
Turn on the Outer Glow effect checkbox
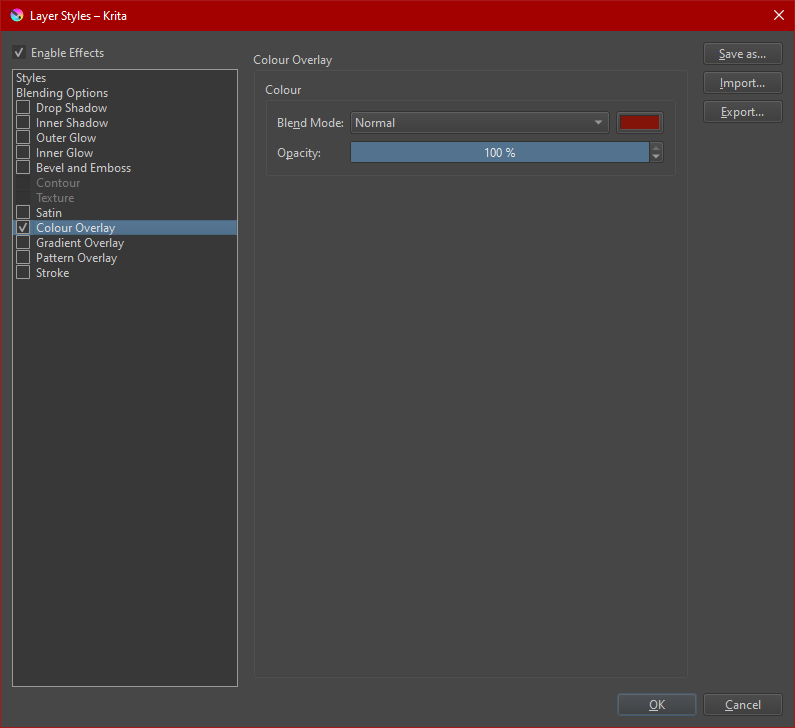click(23, 138)
